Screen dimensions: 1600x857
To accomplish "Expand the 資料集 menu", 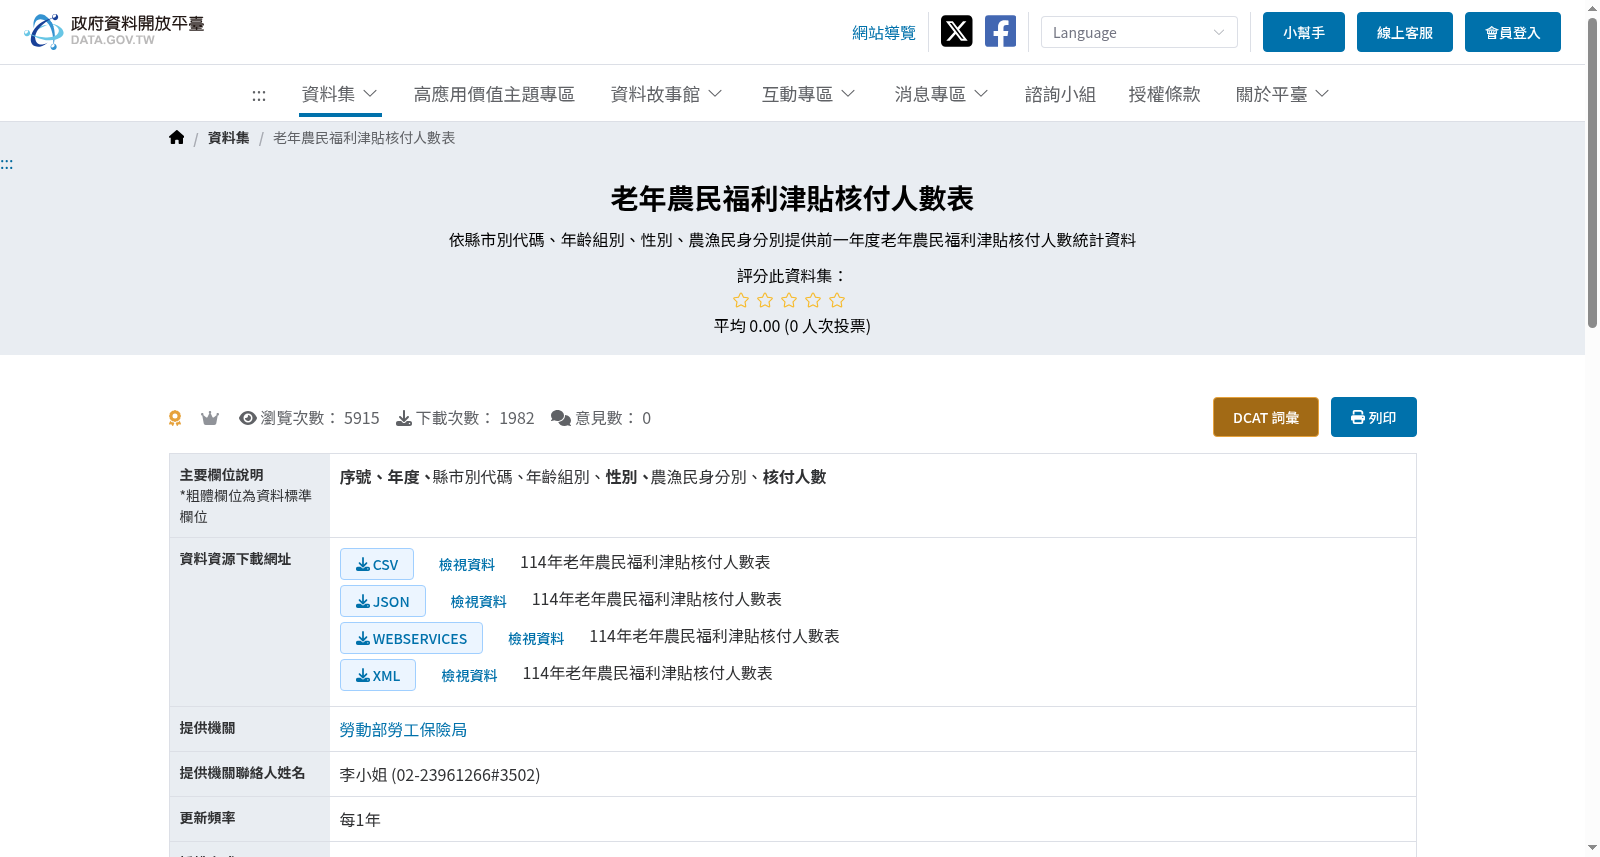I will [x=340, y=94].
